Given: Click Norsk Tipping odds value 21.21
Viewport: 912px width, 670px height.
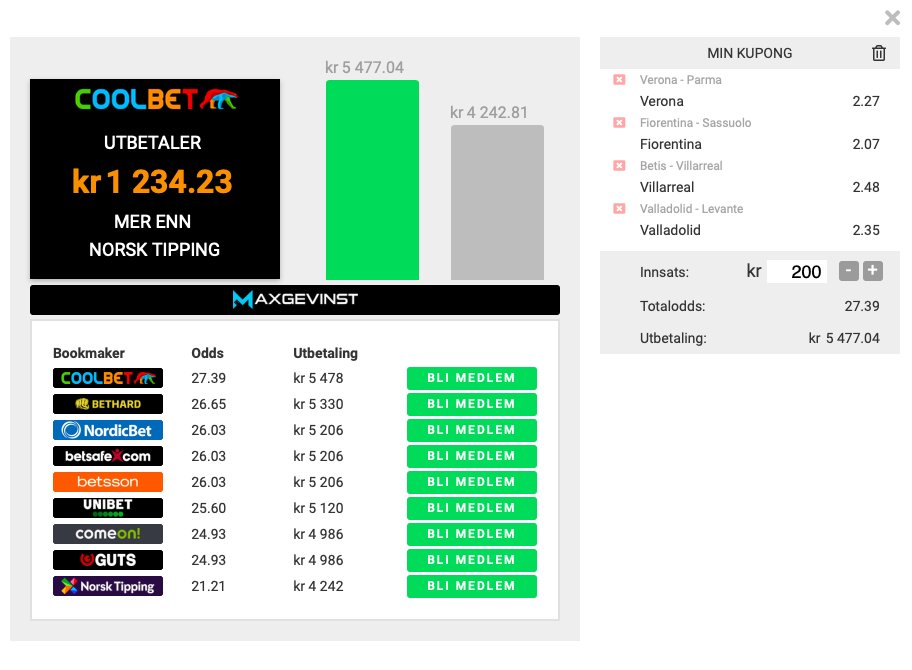Looking at the screenshot, I should pyautogui.click(x=208, y=586).
